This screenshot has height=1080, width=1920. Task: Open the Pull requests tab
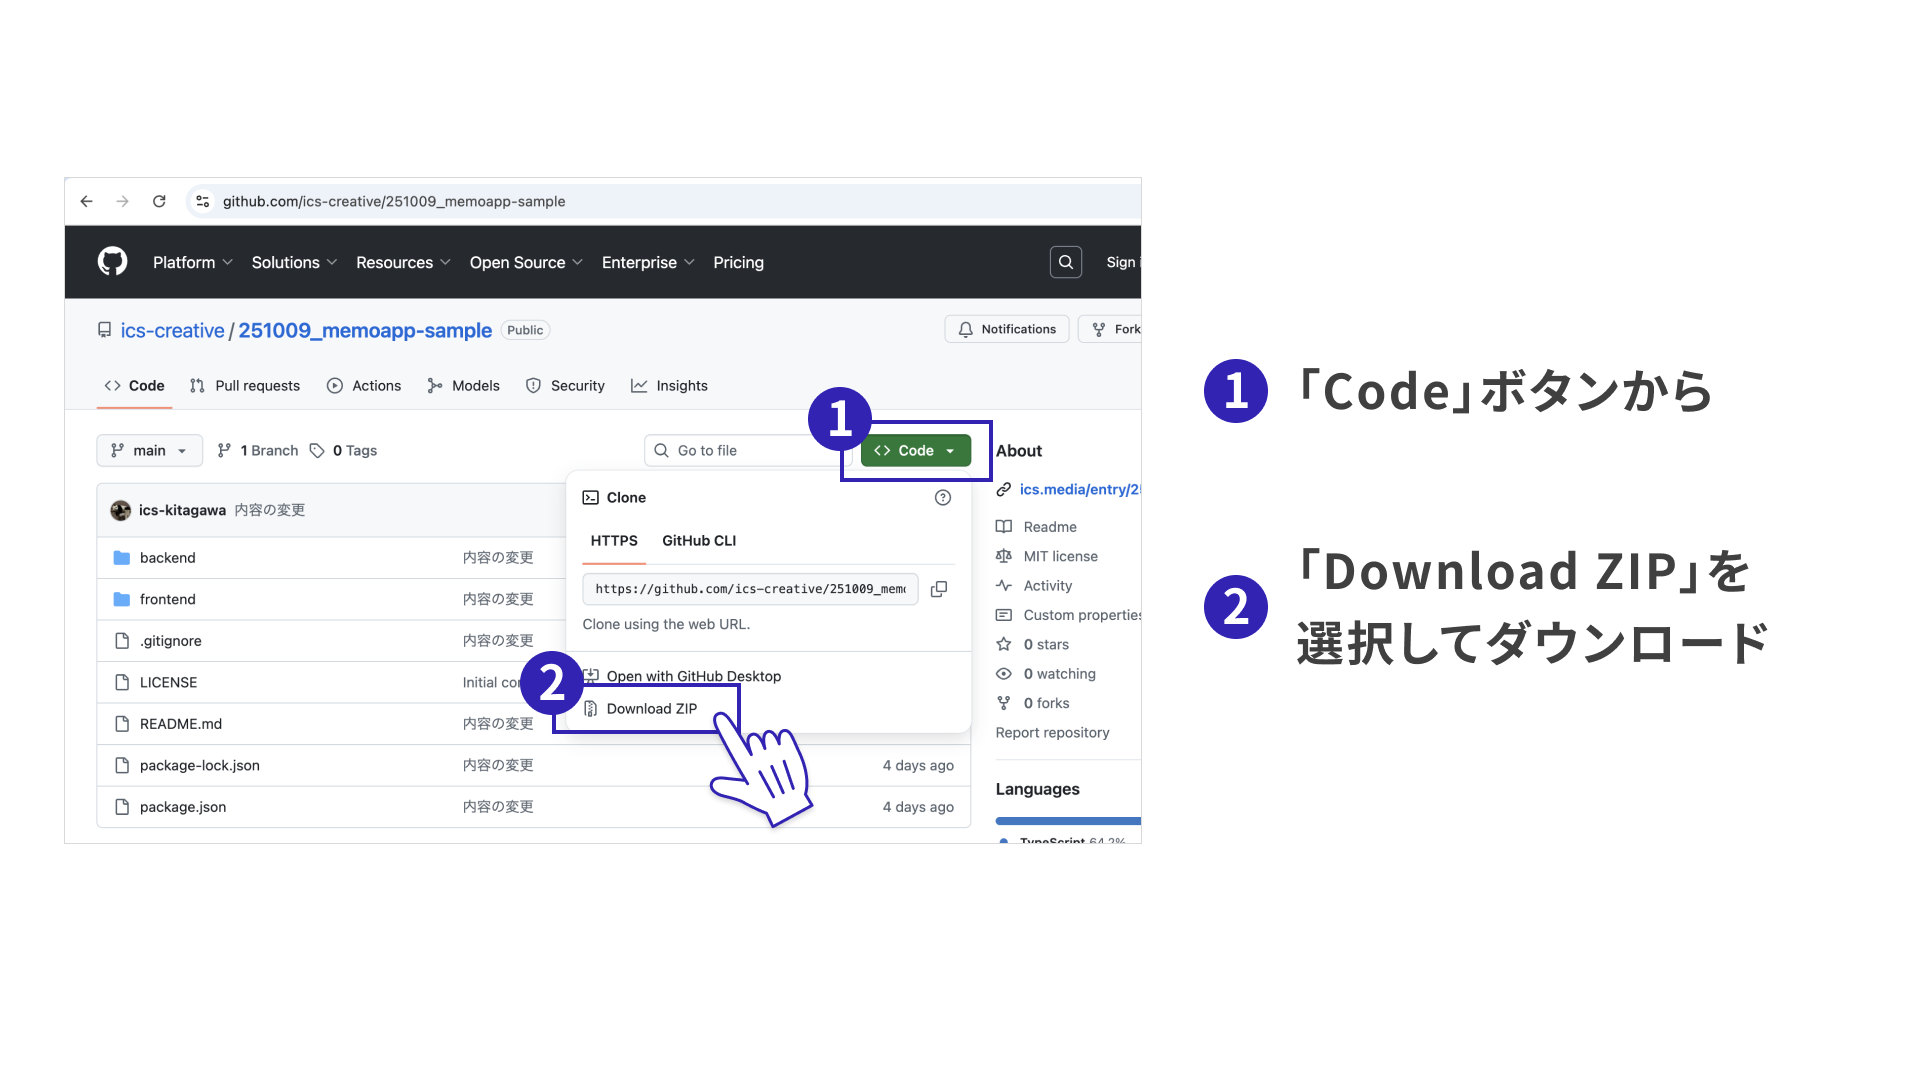tap(246, 386)
